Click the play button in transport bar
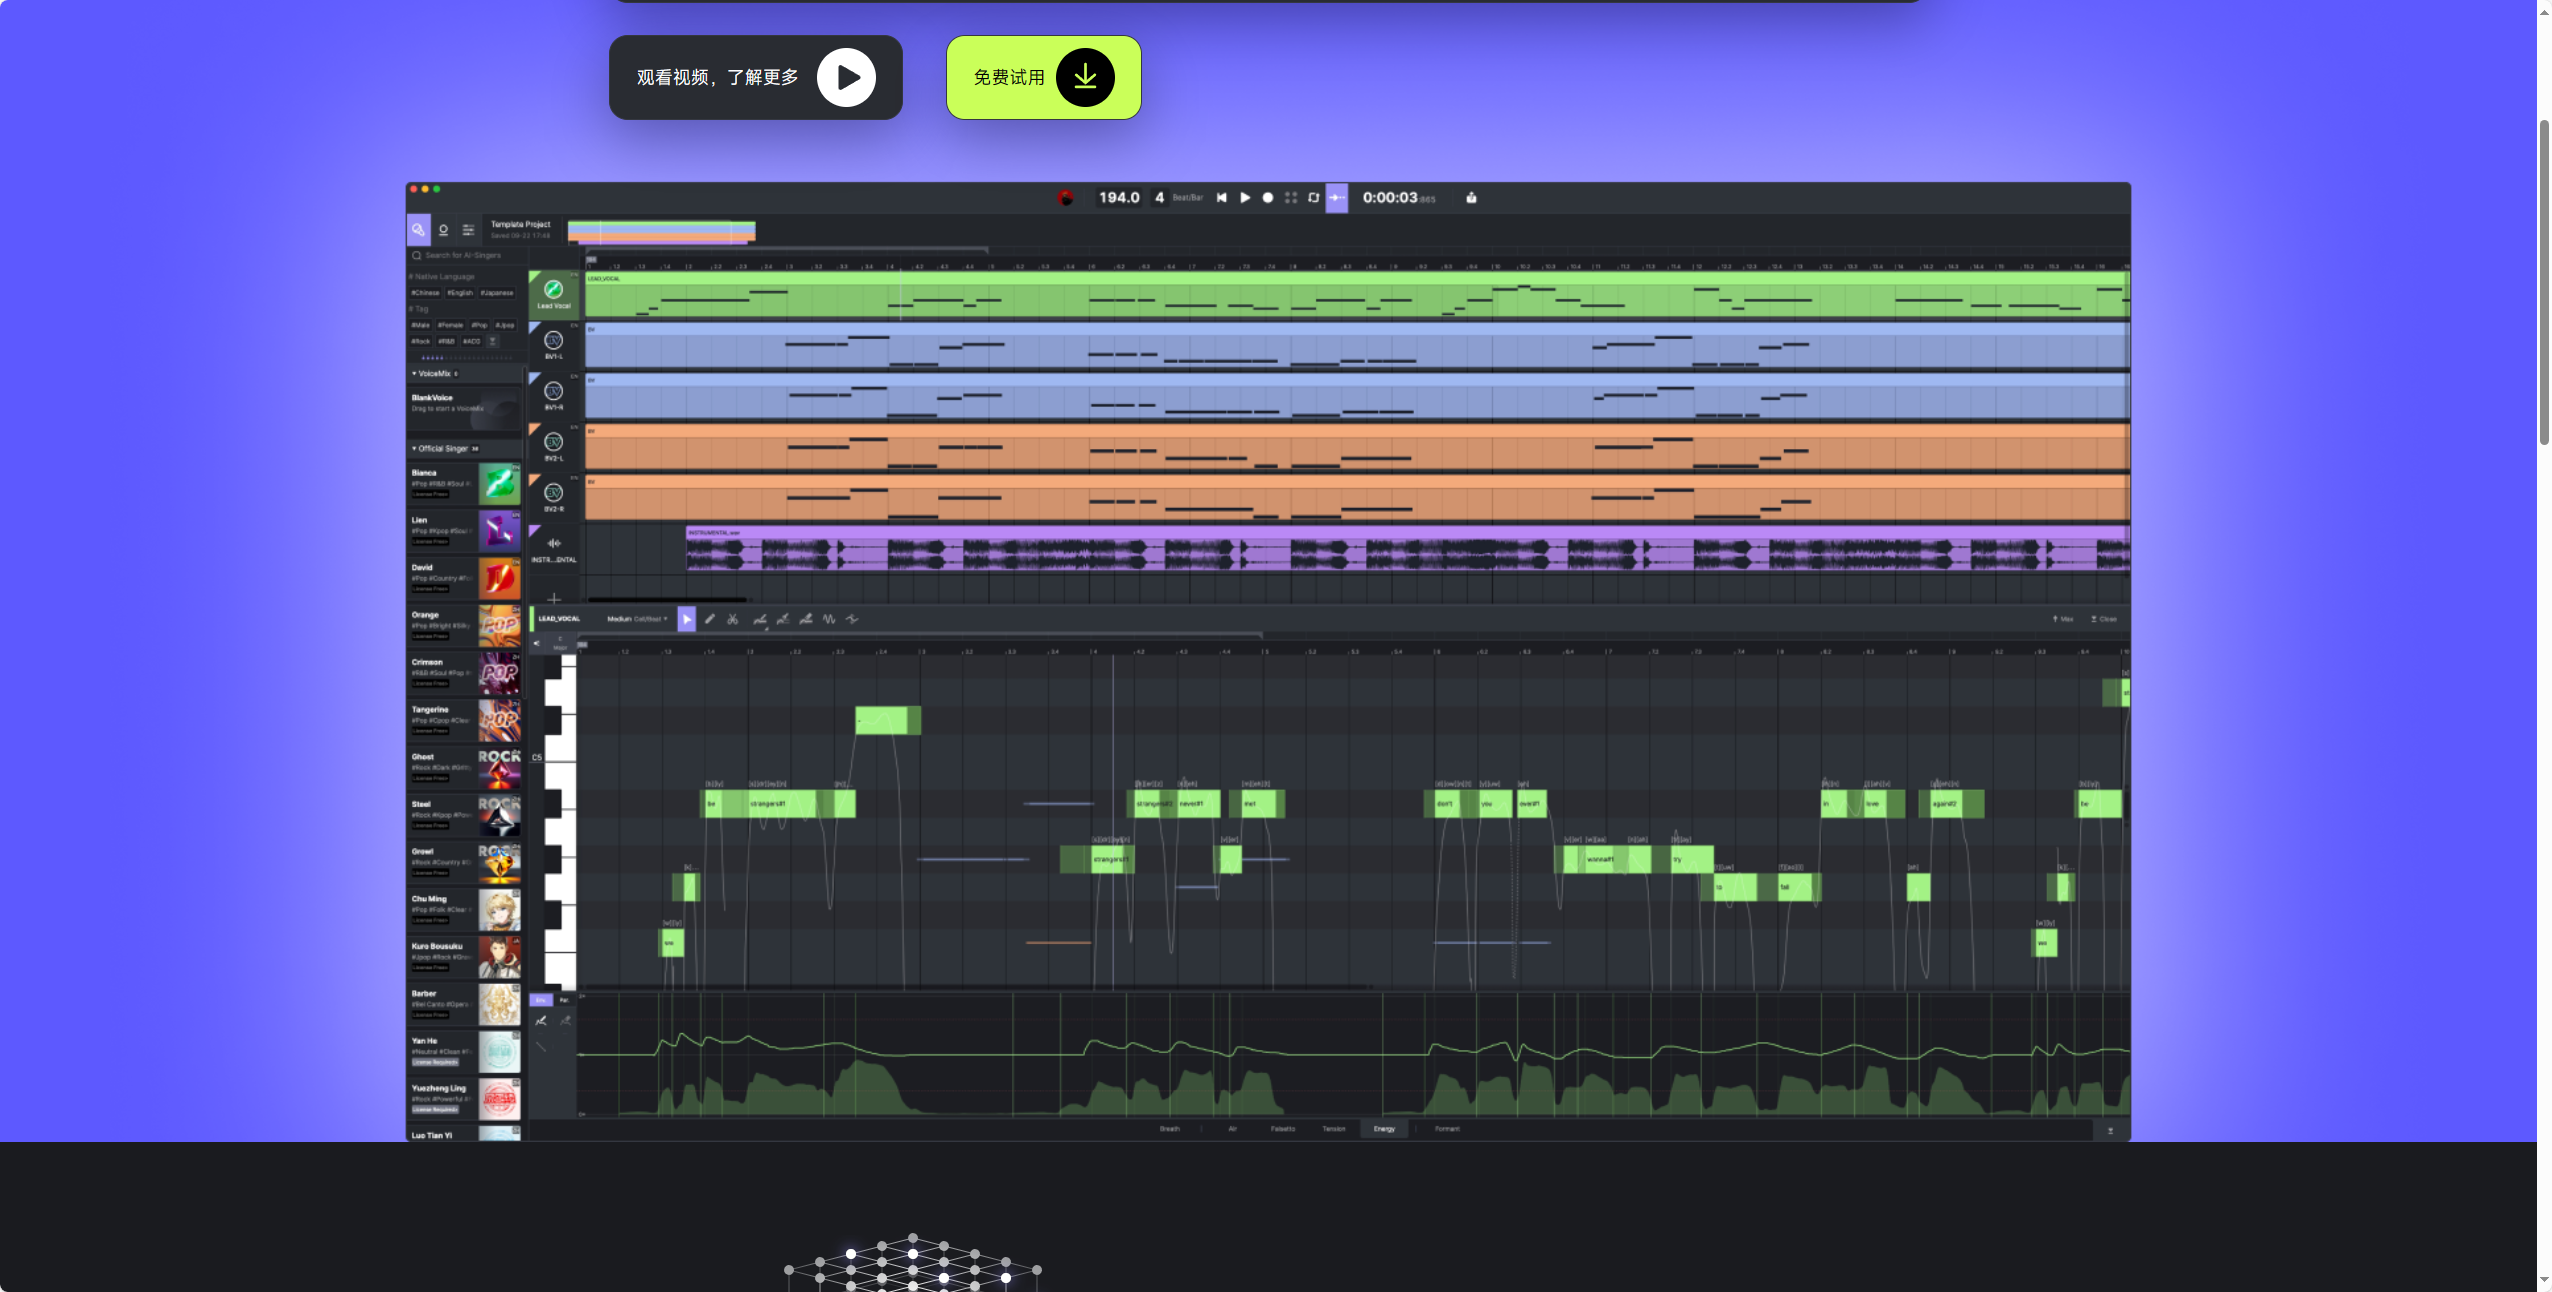Image resolution: width=2552 pixels, height=1292 pixels. (x=1245, y=198)
